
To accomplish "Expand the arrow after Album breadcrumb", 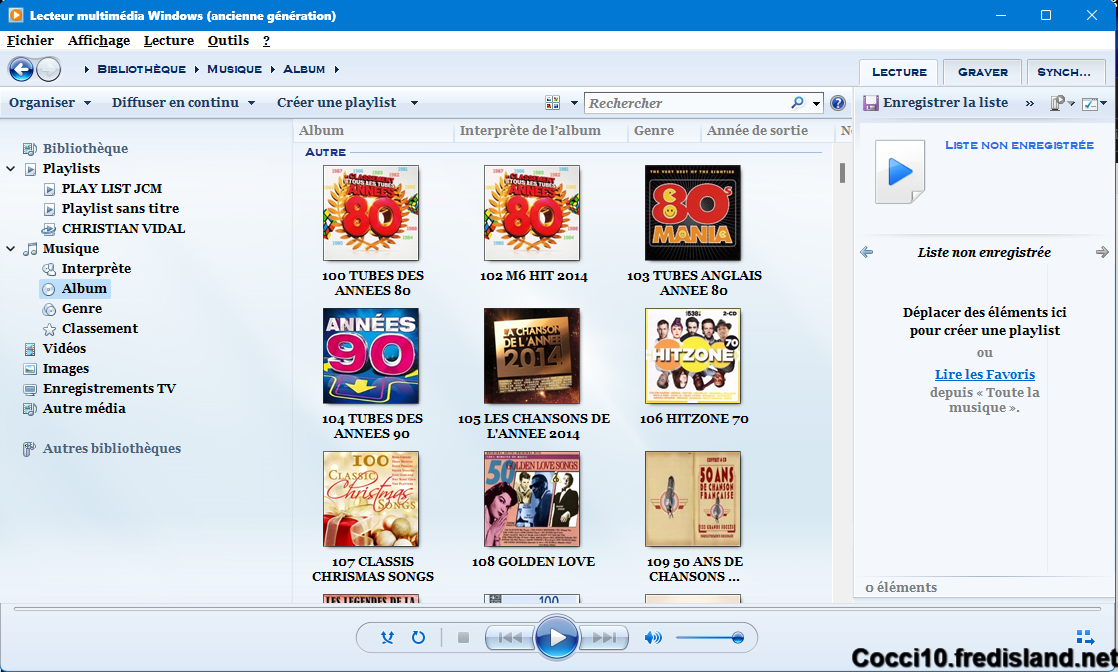I will [337, 69].
